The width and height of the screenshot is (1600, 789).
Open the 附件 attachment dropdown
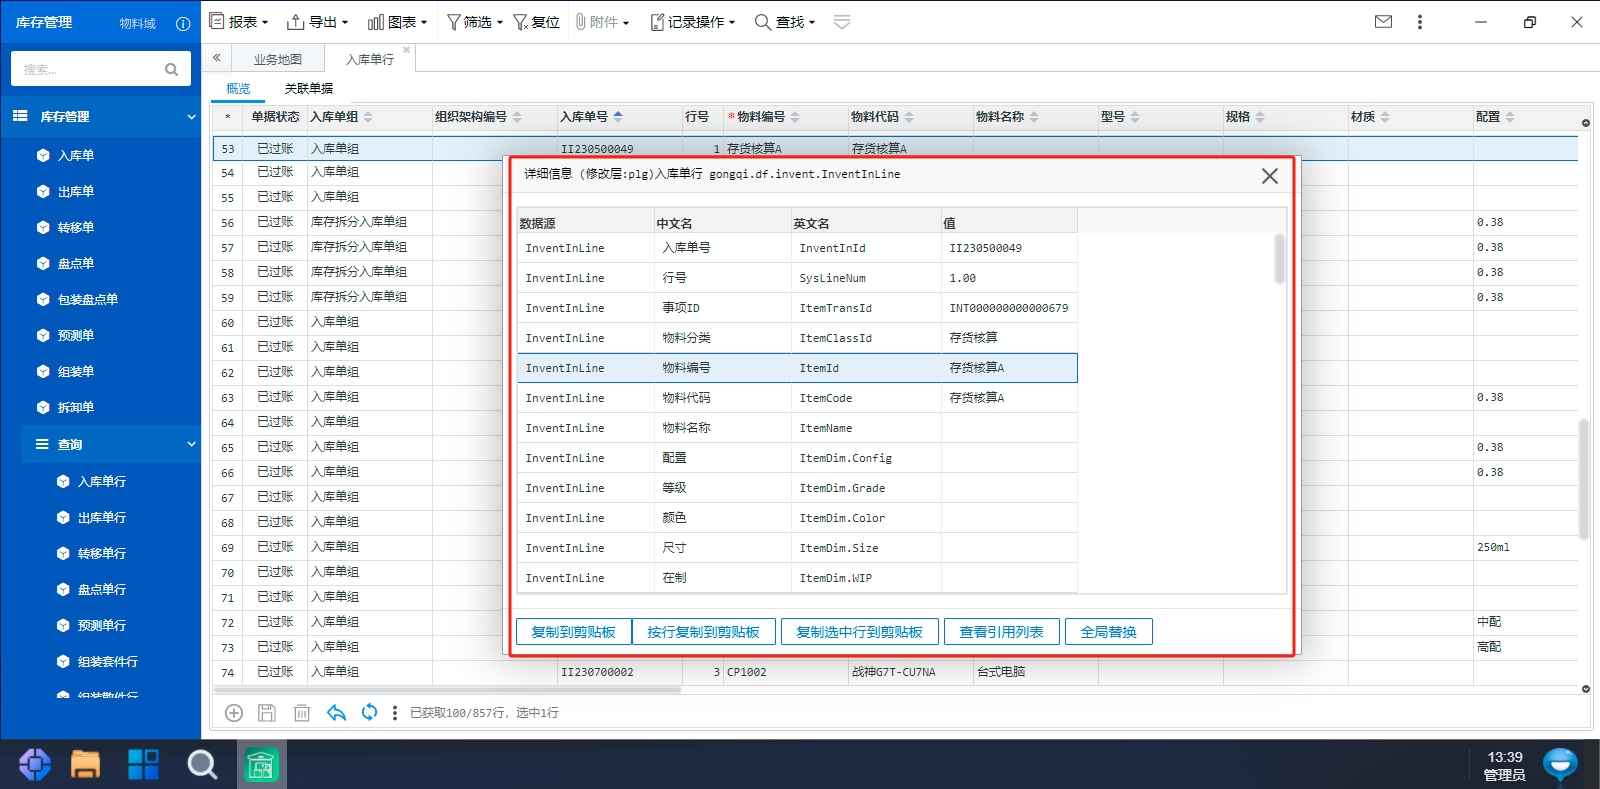coord(602,22)
